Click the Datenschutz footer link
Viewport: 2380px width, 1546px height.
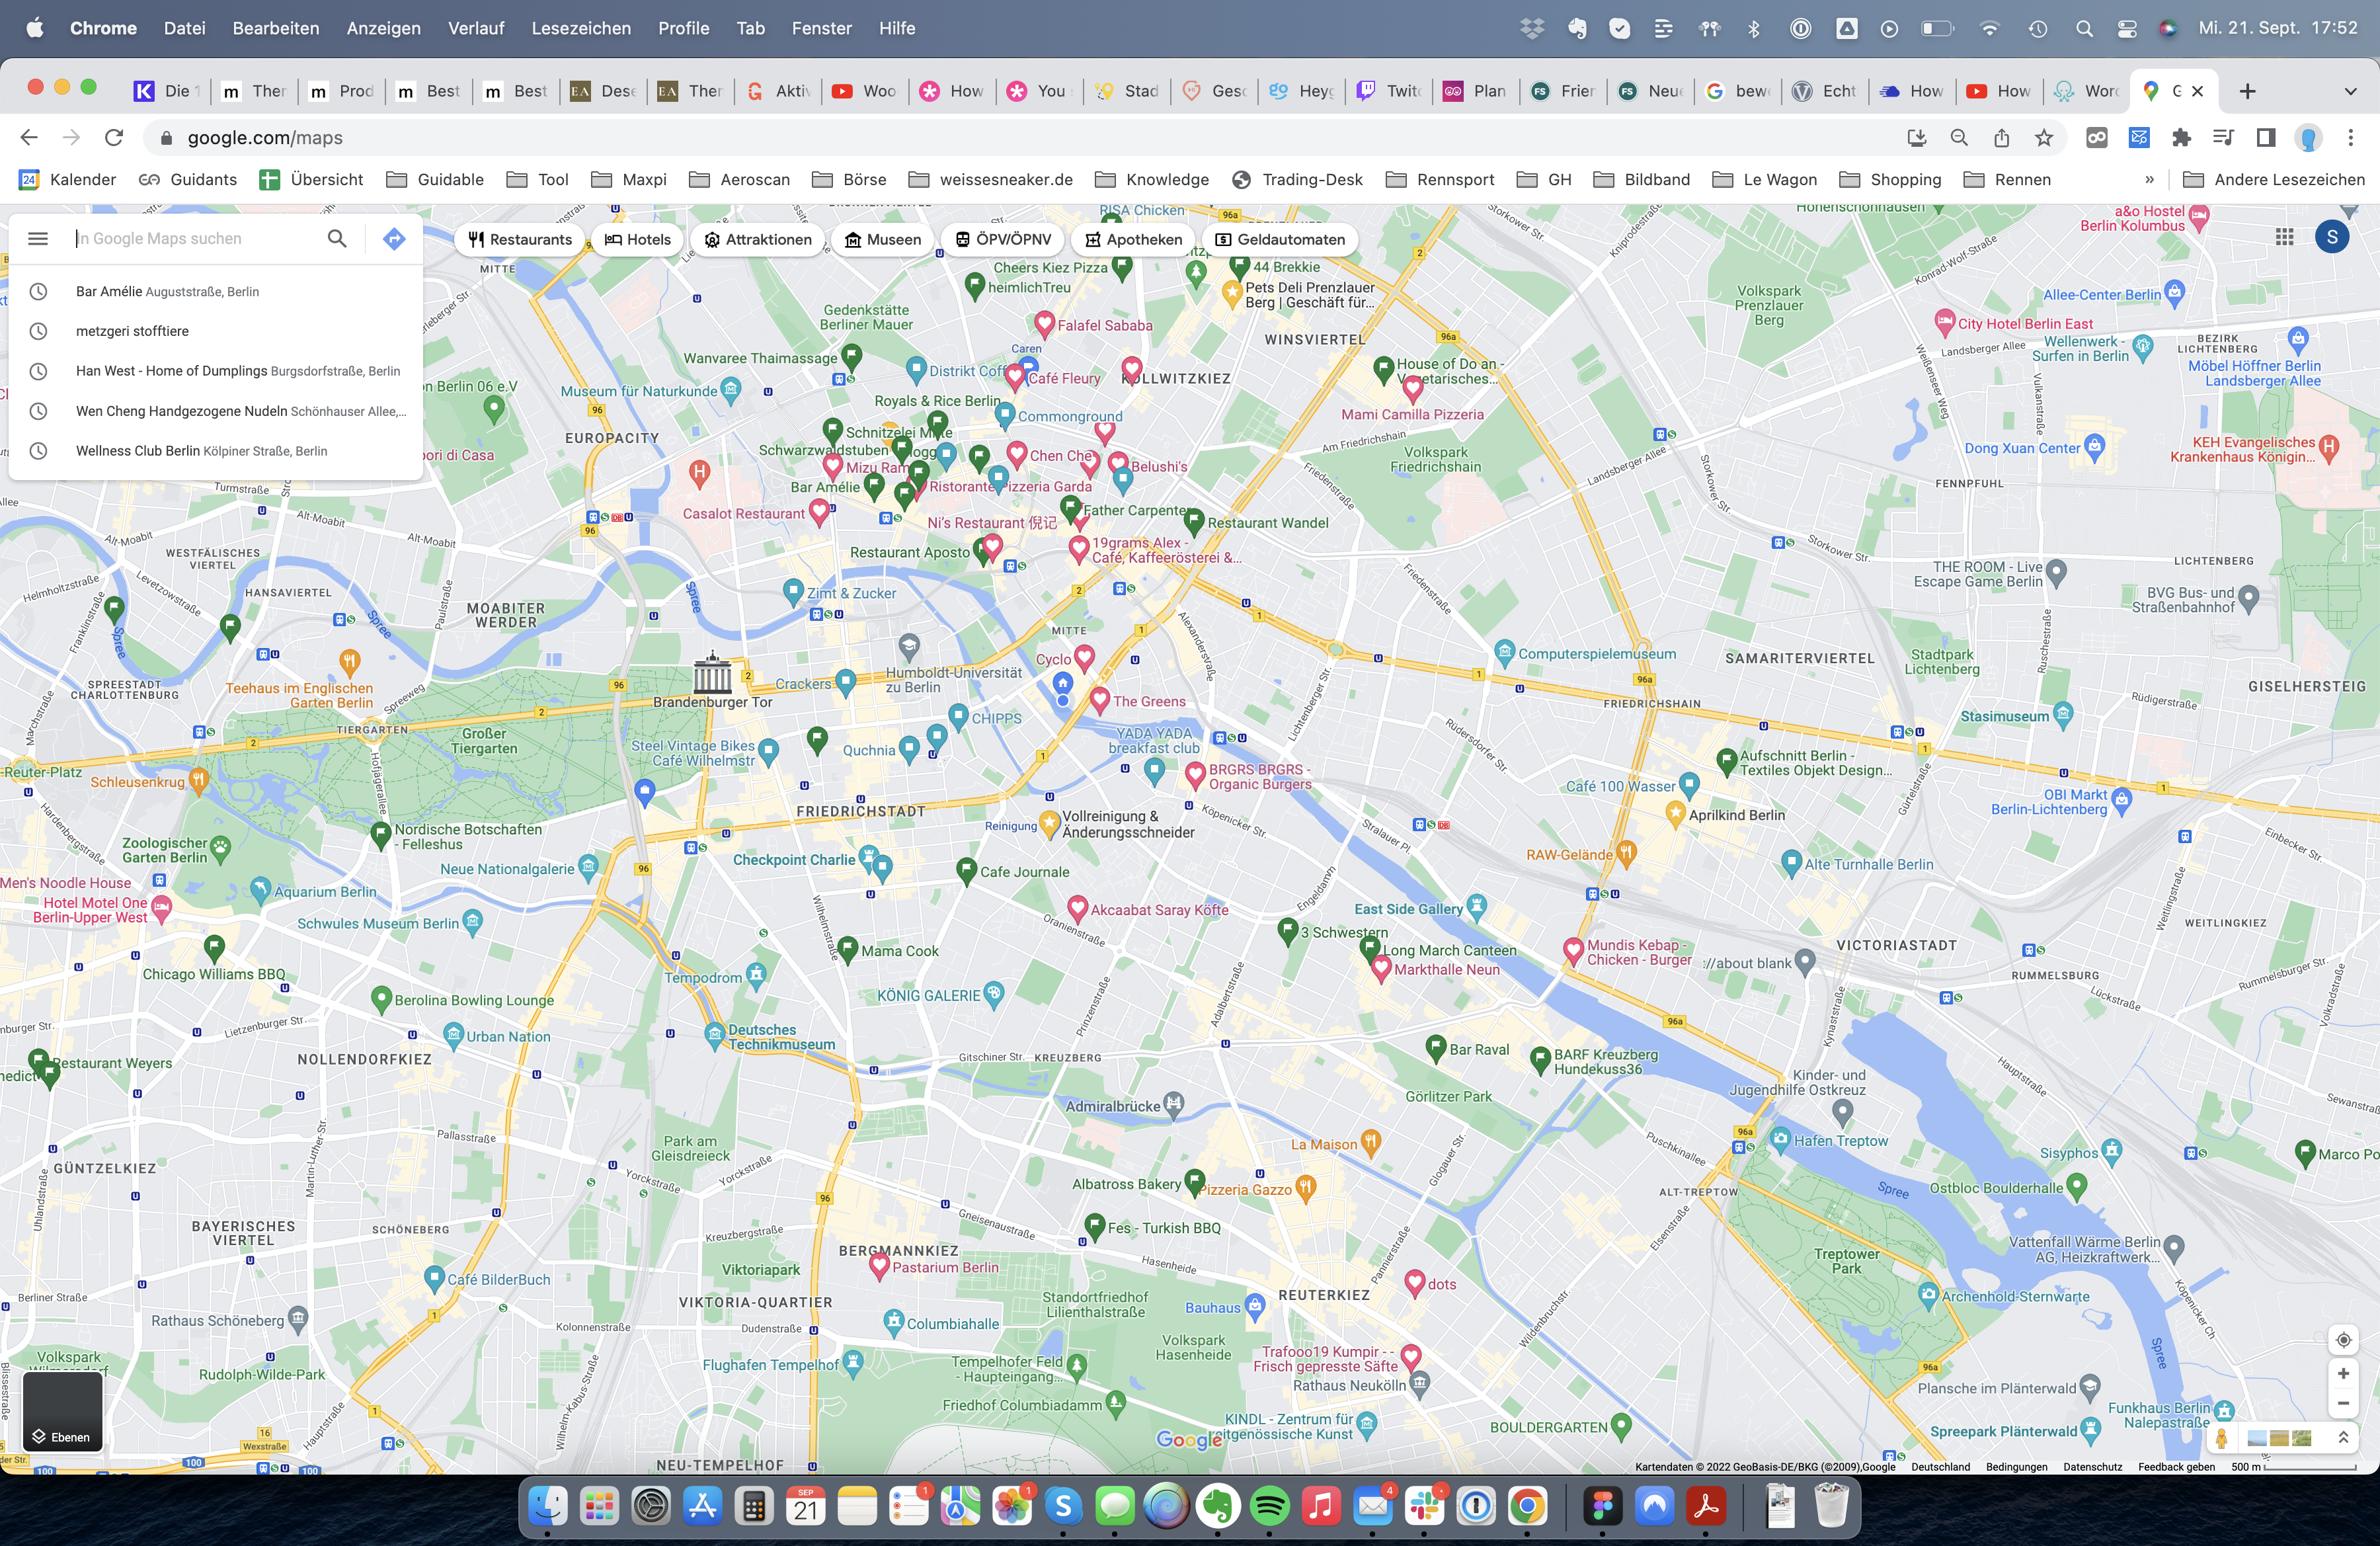coord(2092,1467)
